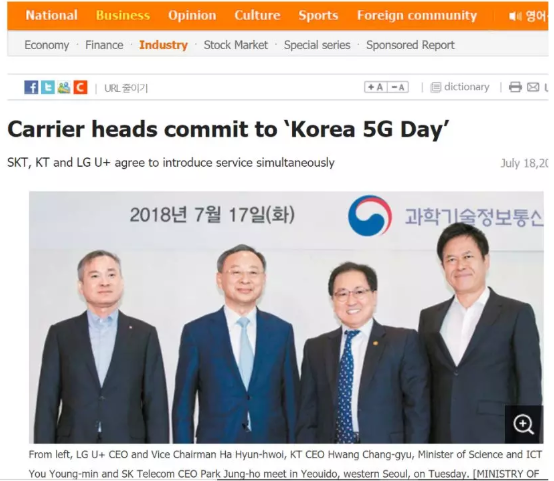Email the article via envelope icon
This screenshot has width=554, height=481.
[x=533, y=87]
